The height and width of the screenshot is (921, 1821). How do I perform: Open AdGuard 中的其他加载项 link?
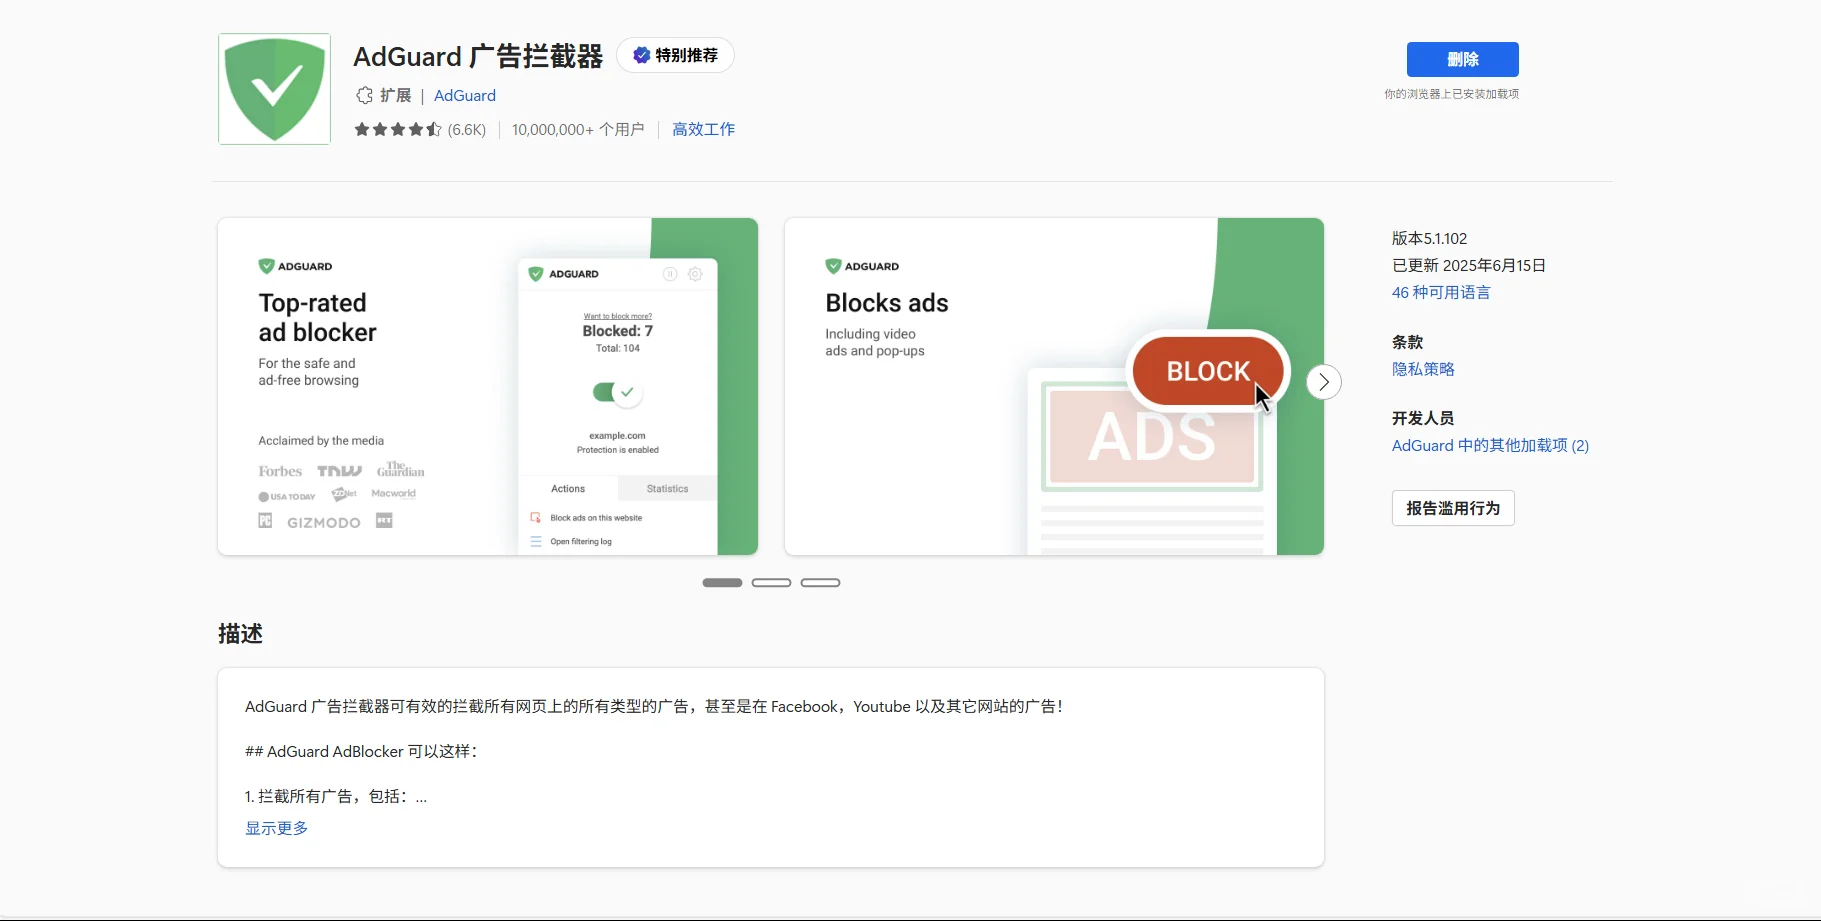1489,445
